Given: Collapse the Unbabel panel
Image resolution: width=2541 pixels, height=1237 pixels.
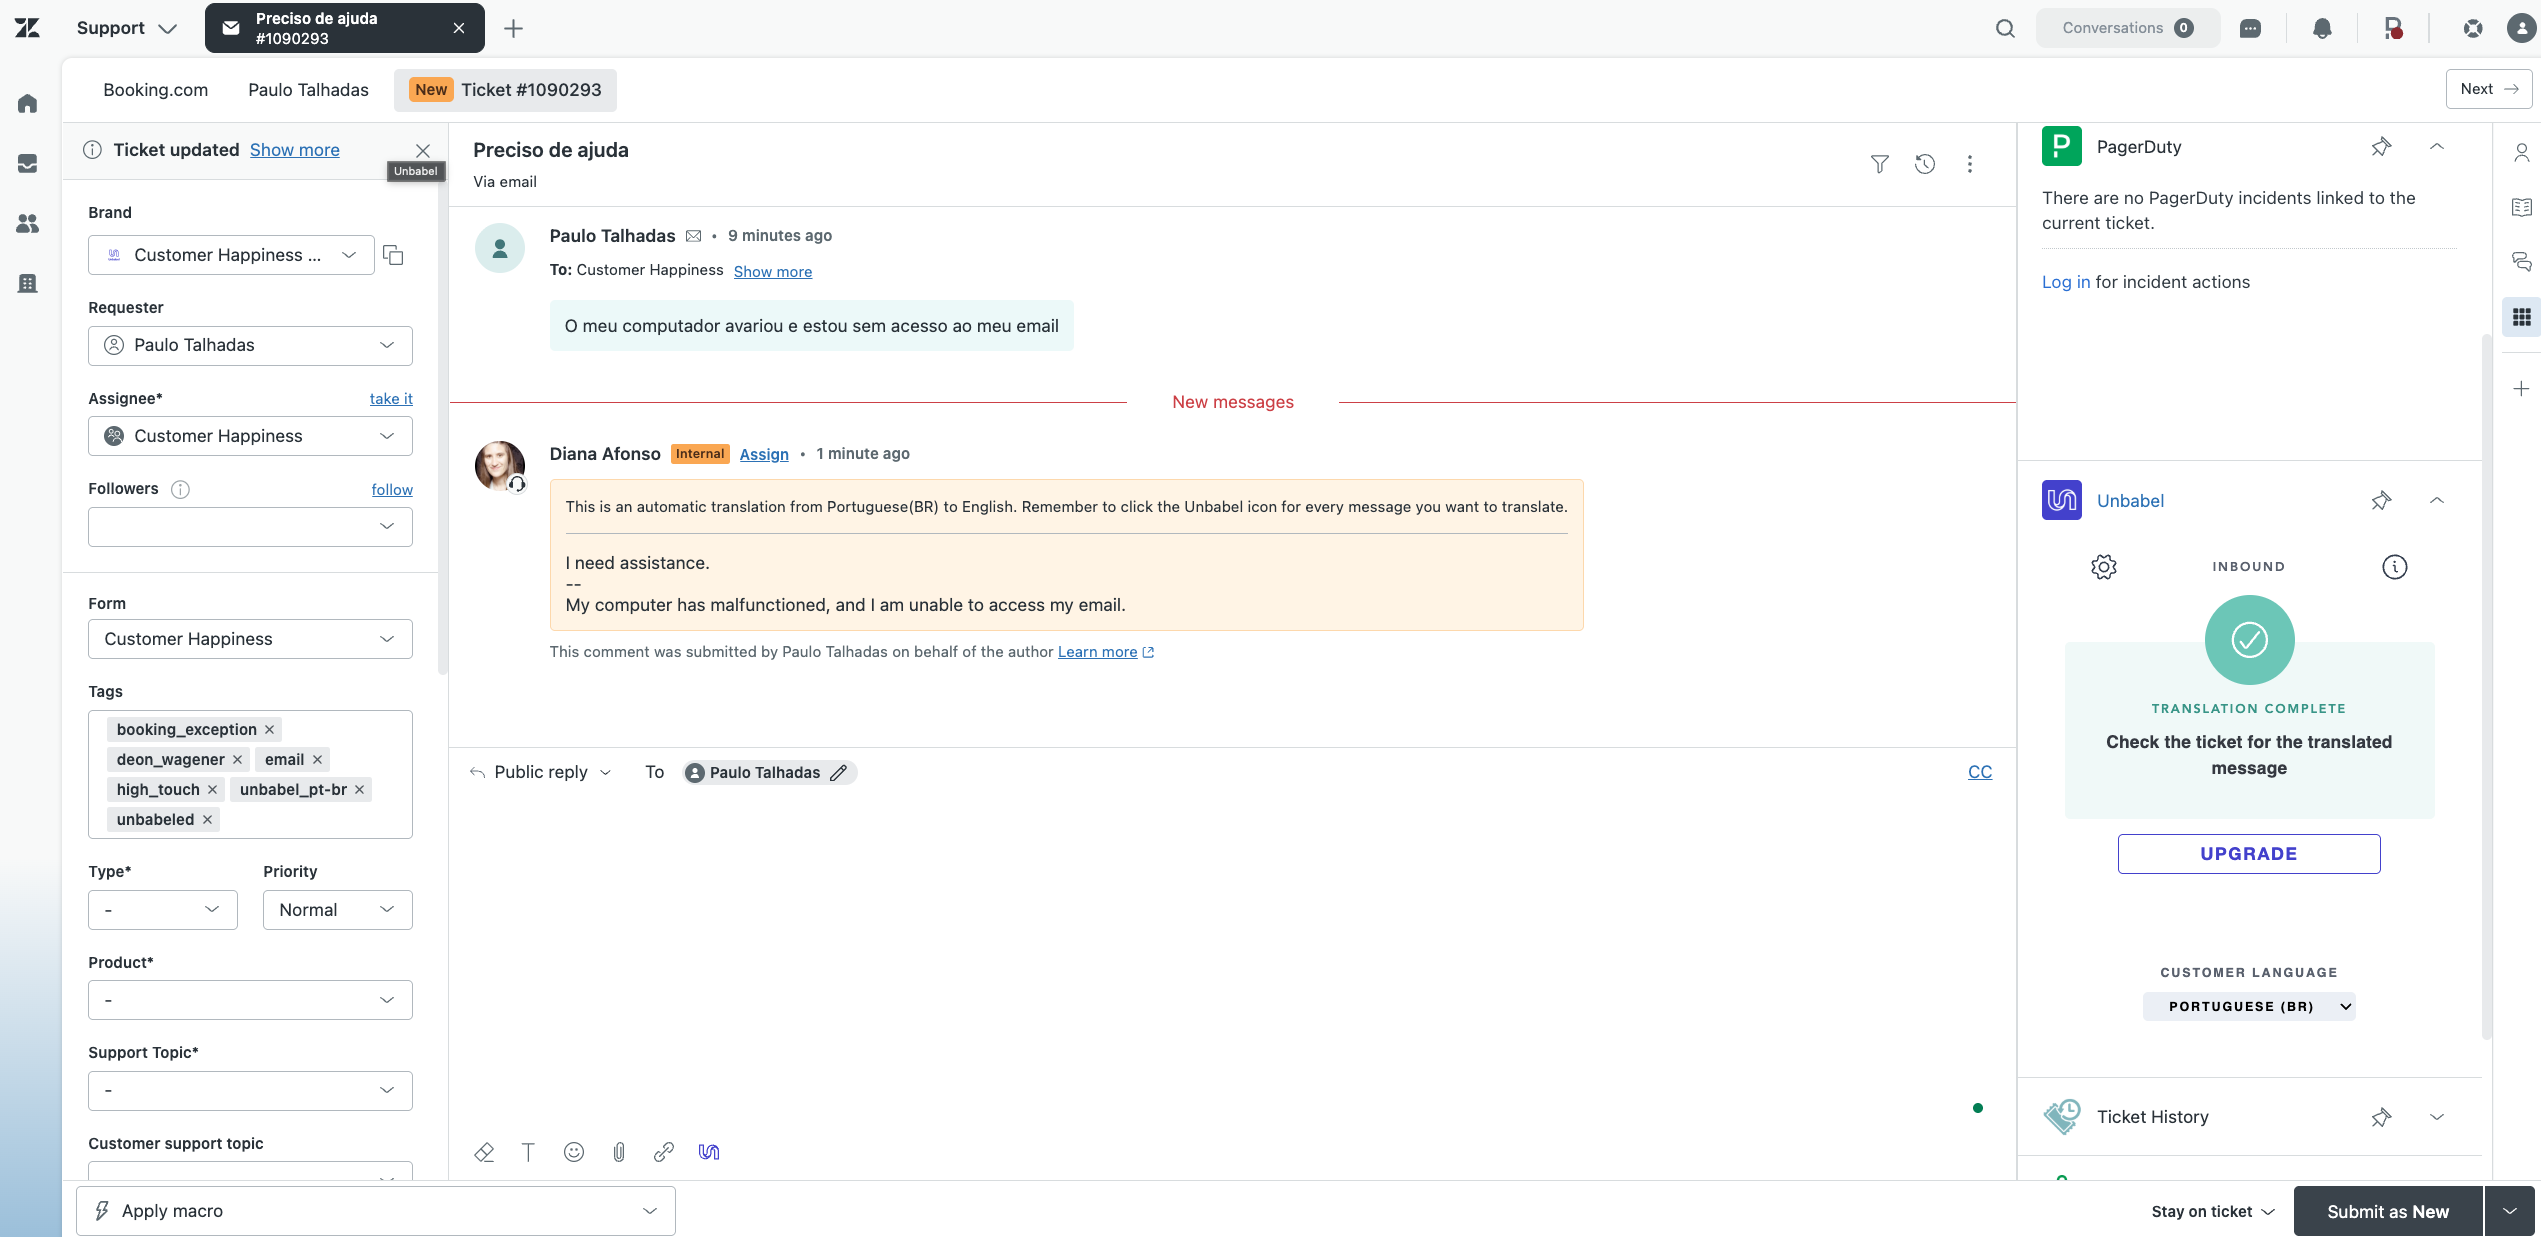Looking at the screenshot, I should tap(2437, 500).
